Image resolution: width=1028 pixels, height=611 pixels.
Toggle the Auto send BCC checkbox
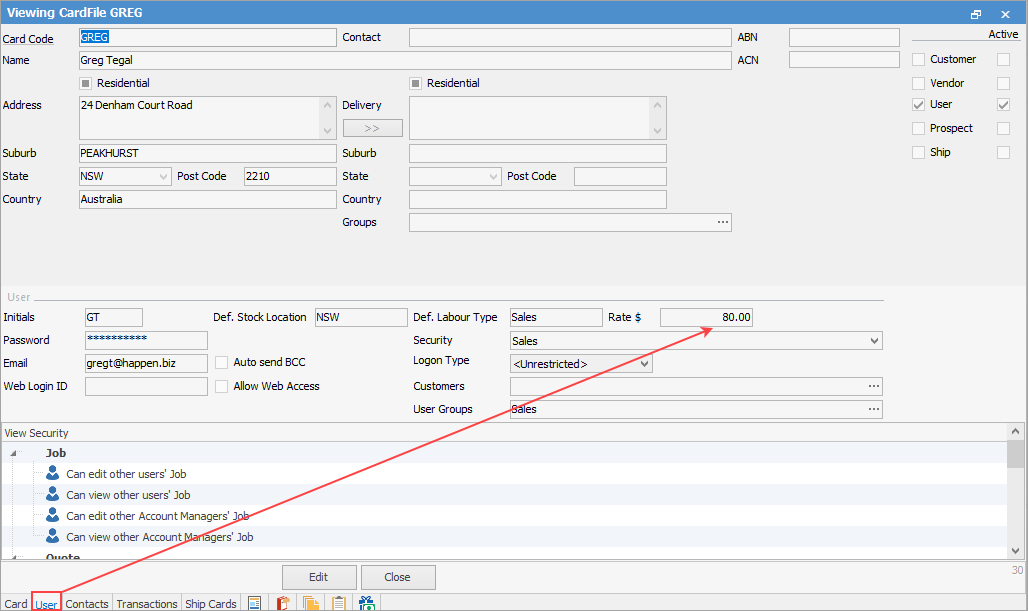point(222,363)
